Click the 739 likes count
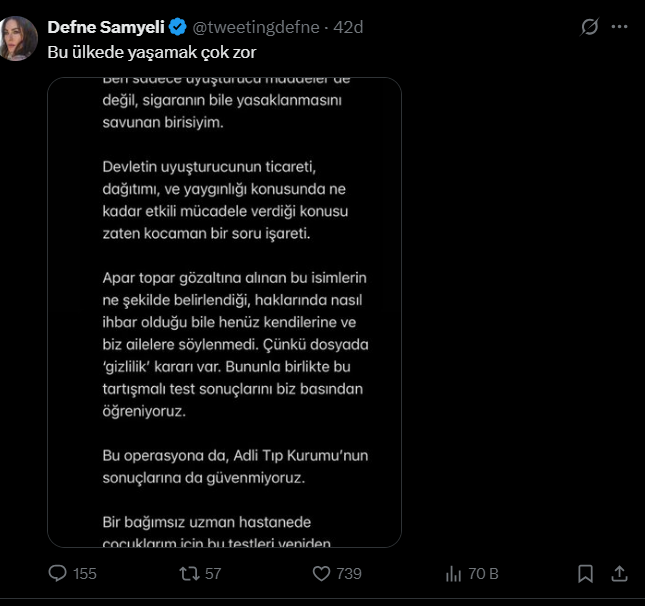645x606 pixels. (x=349, y=574)
